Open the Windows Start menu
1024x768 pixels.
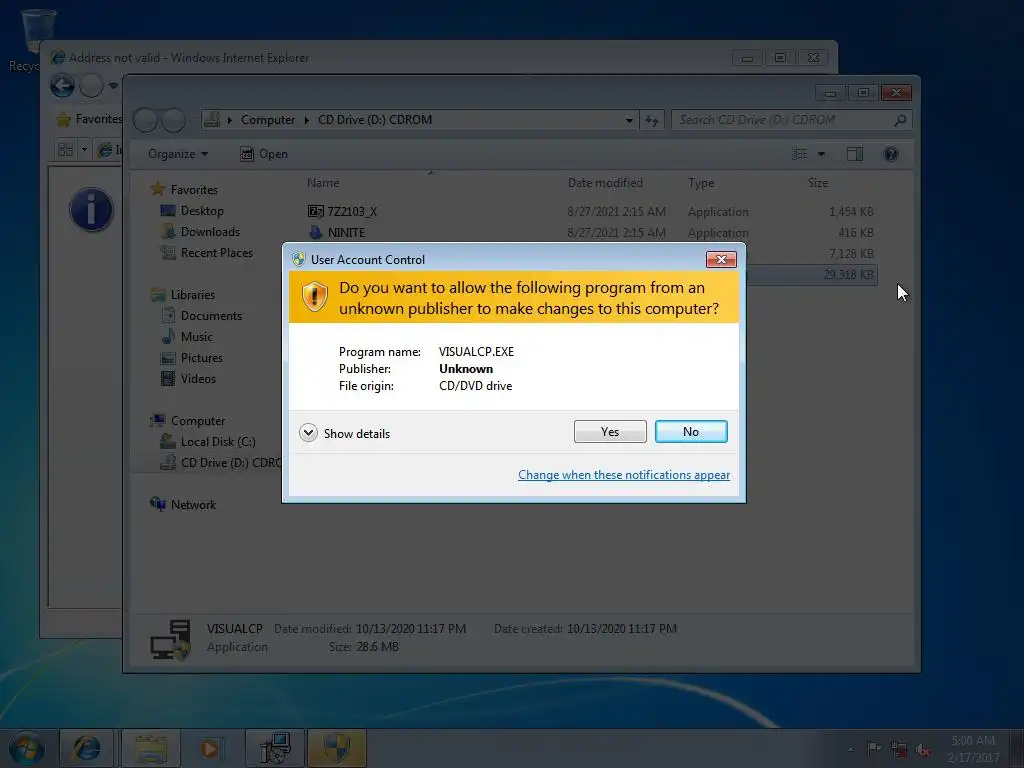[x=27, y=748]
